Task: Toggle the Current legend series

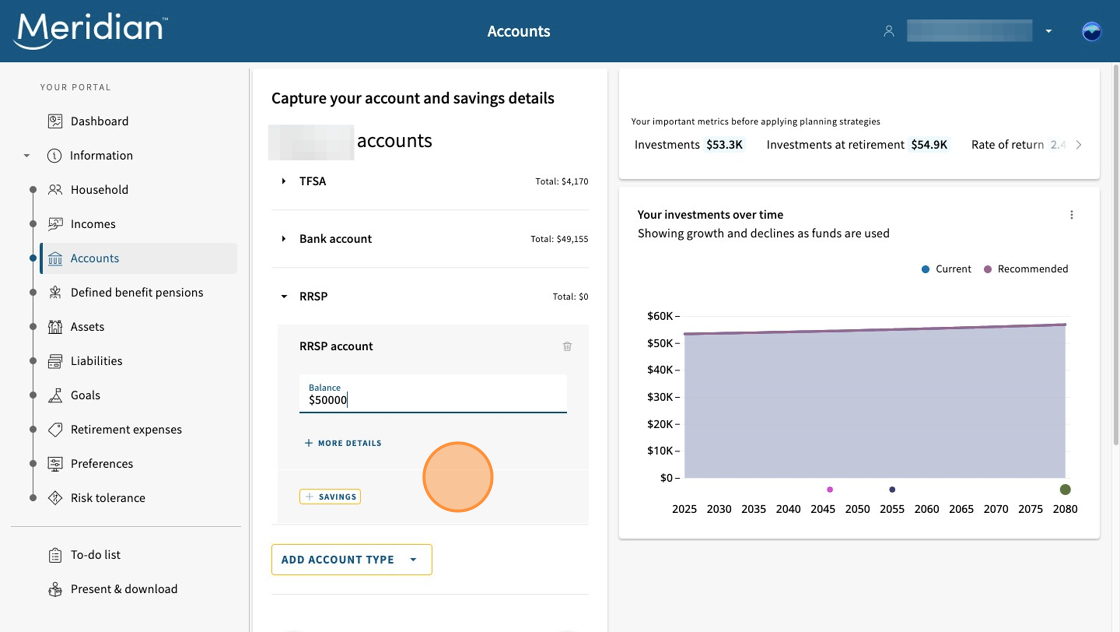Action: point(946,269)
